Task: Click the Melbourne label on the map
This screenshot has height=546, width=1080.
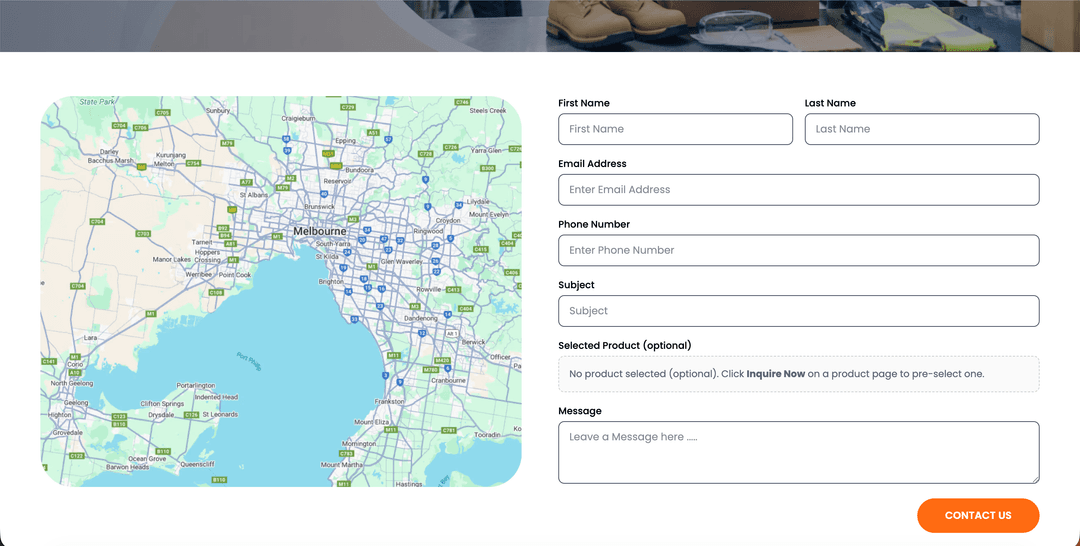Action: (320, 231)
